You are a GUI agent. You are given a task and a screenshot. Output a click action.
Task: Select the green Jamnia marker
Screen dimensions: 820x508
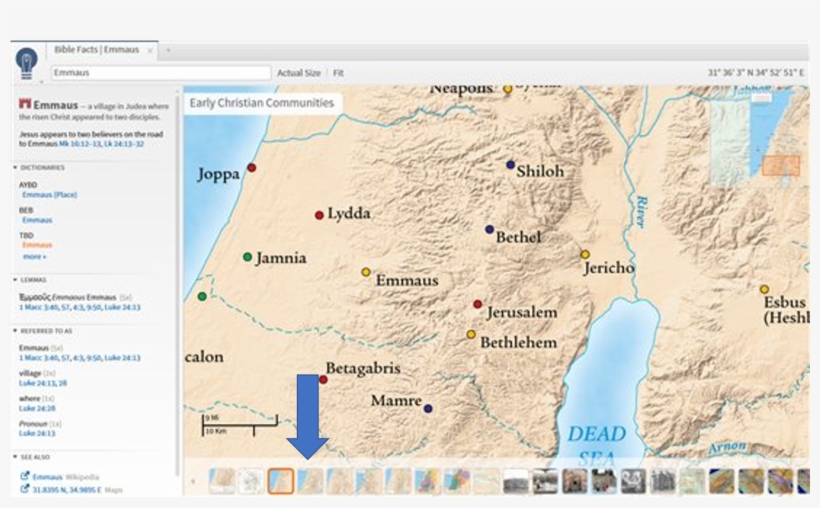pos(247,257)
